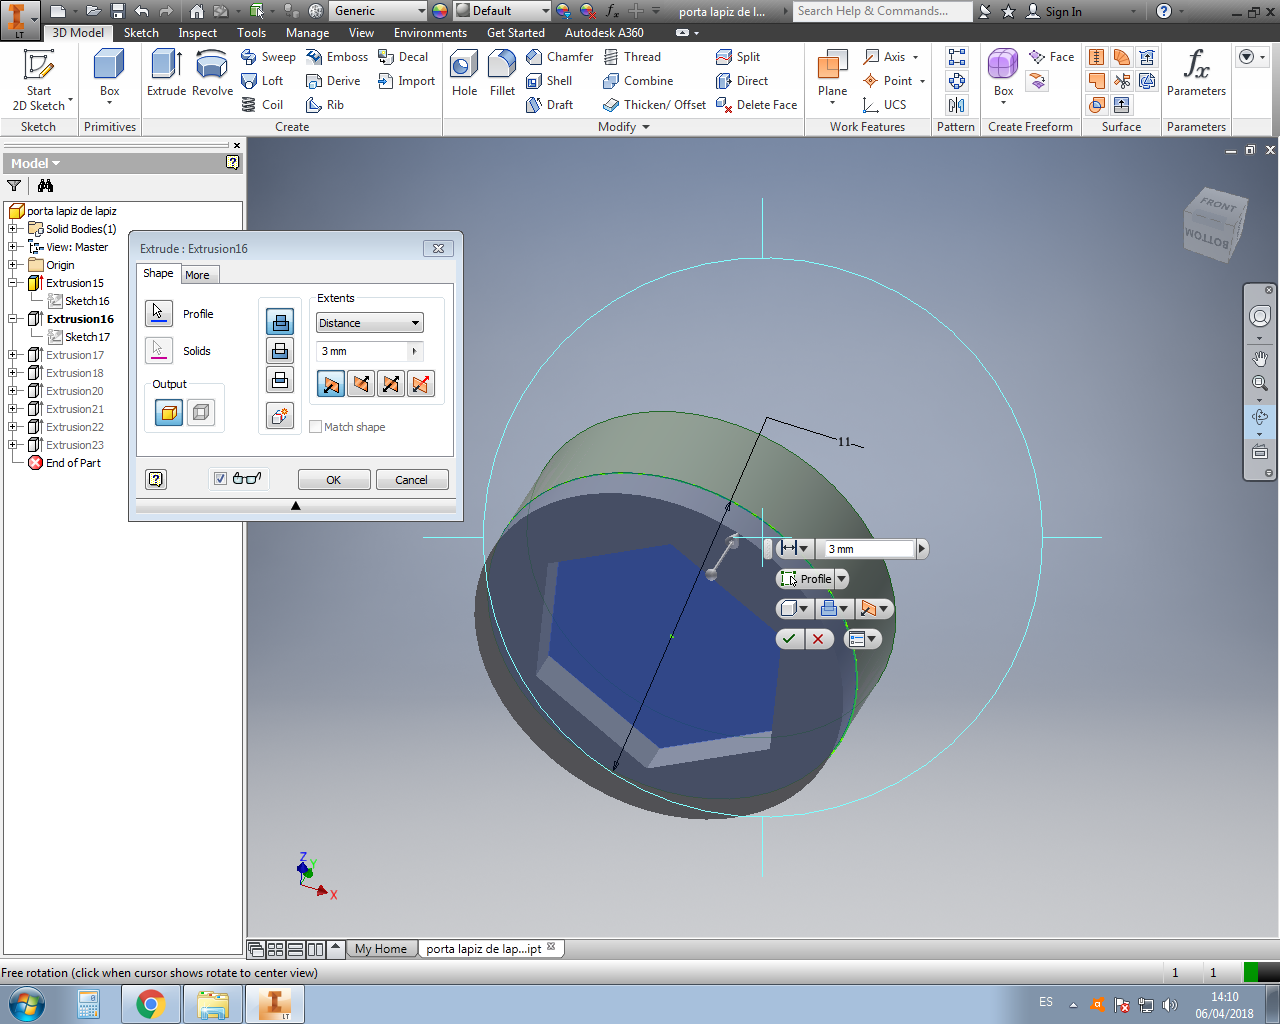Select the Extrude tool in ribbon
Screen dimensions: 1280x1024
click(x=166, y=73)
